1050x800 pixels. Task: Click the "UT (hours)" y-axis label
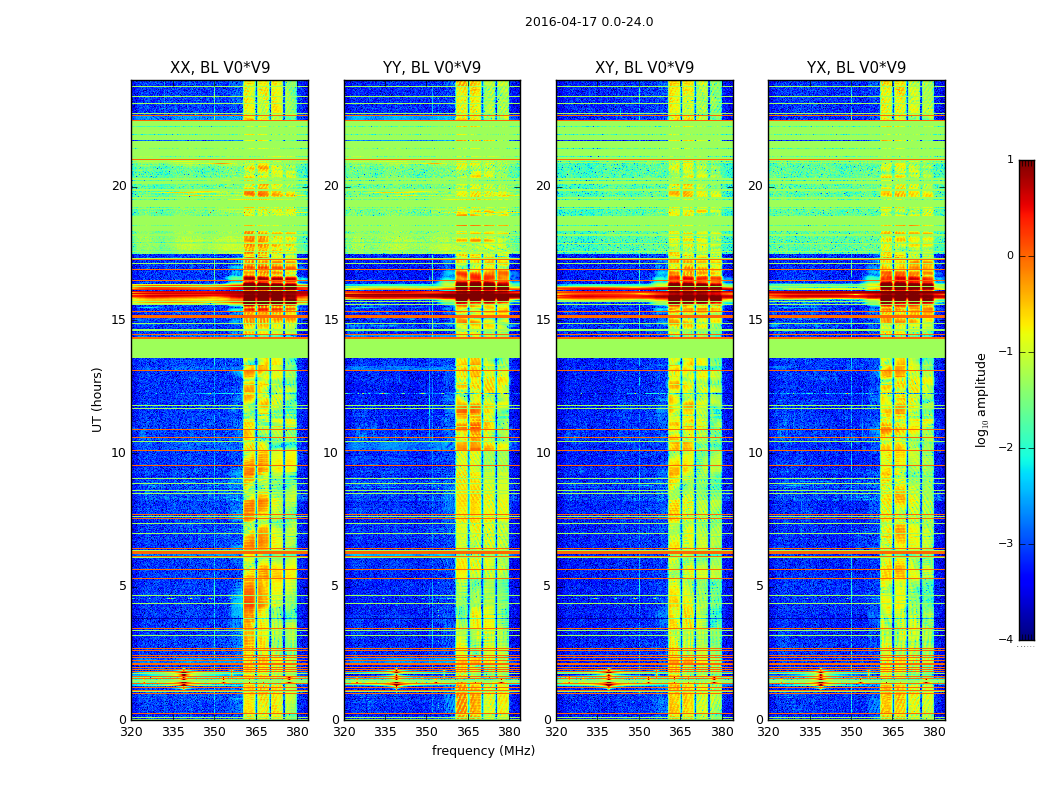98,399
